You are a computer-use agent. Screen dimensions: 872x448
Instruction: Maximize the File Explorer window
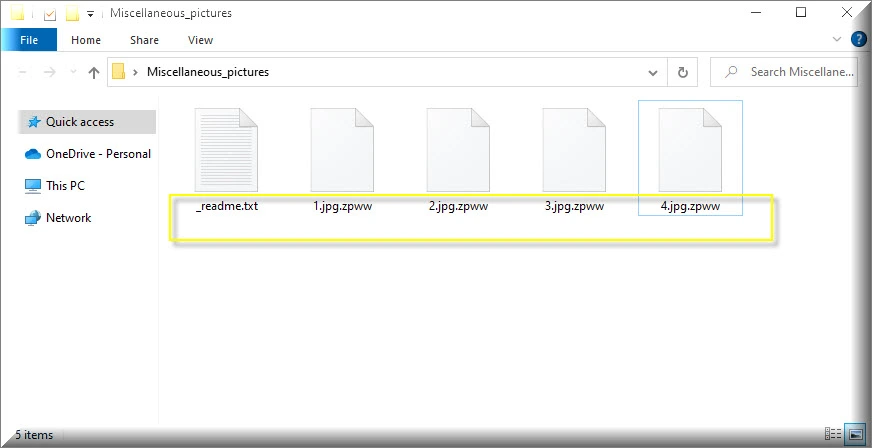tap(801, 12)
